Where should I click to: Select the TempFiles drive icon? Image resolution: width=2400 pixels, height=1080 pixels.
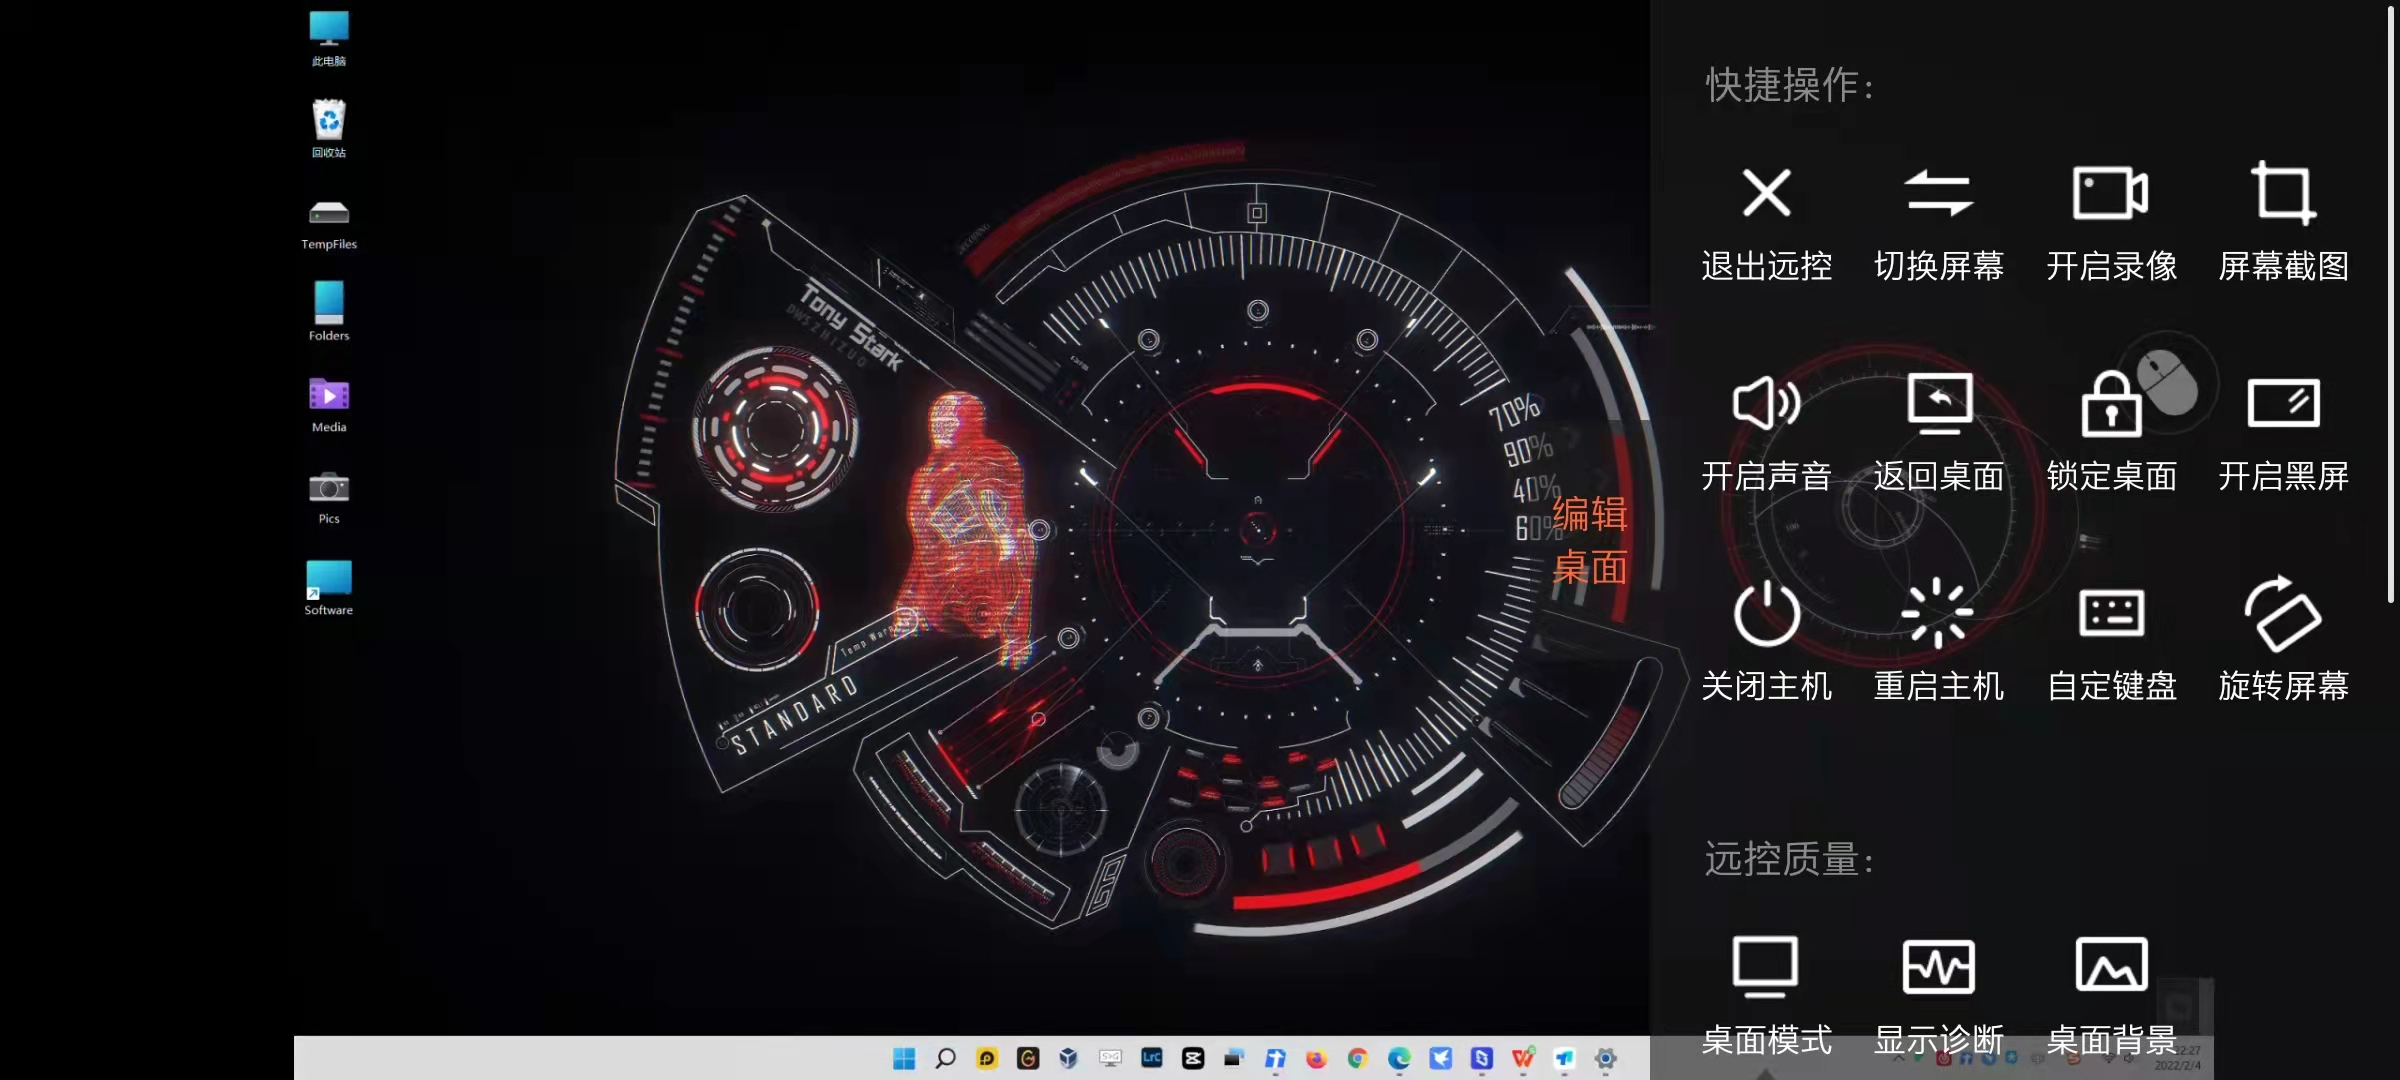pos(329,224)
